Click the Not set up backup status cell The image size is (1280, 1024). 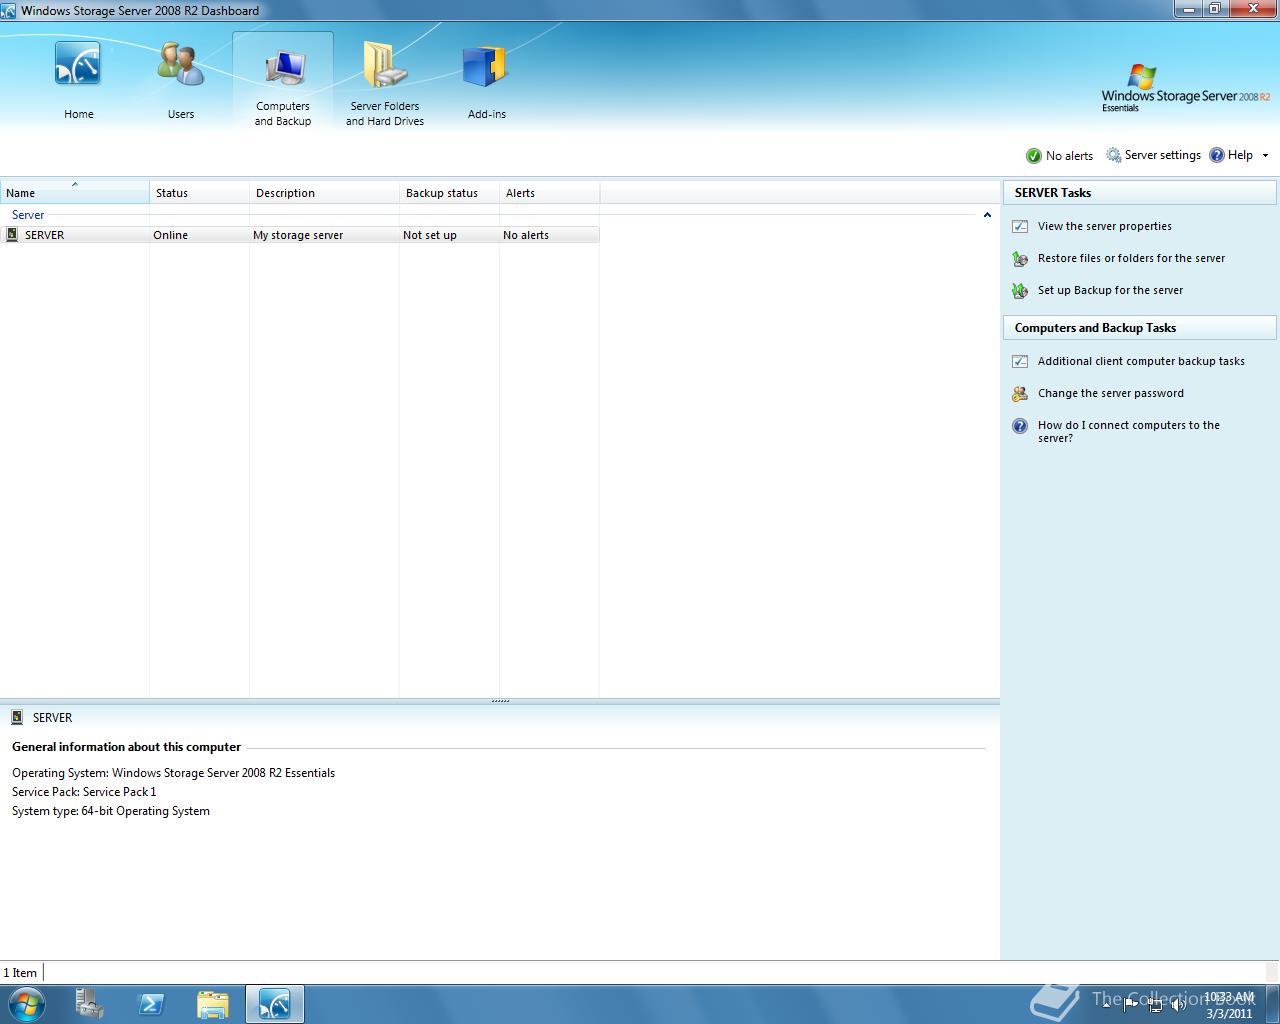(x=430, y=235)
